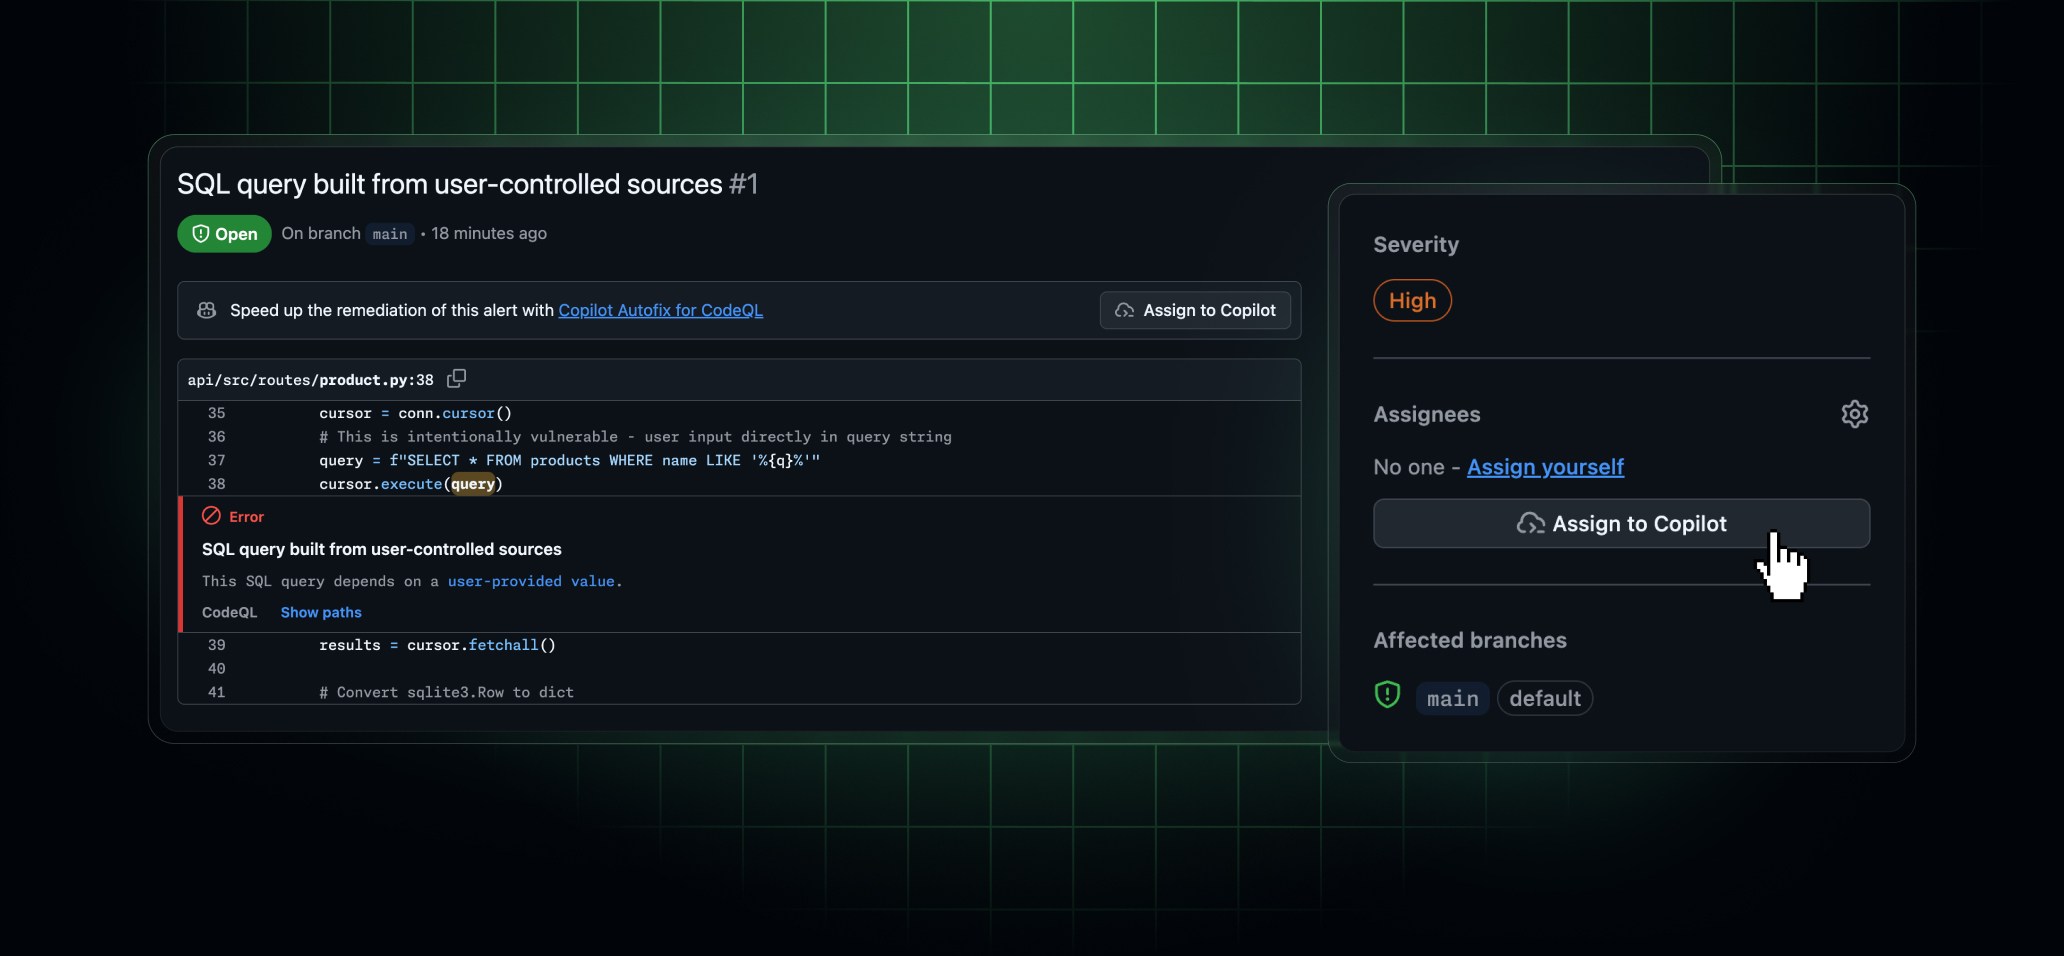Click the 'Affected branches' heading

coord(1470,640)
